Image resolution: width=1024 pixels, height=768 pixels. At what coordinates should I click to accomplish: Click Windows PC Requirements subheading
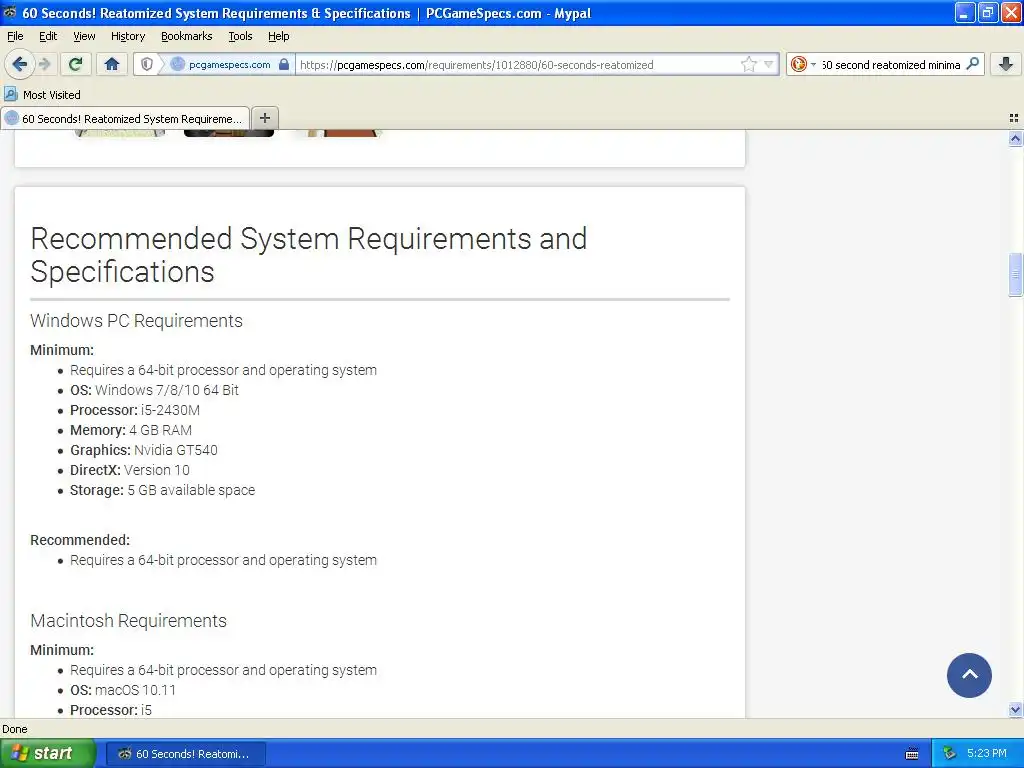point(136,321)
